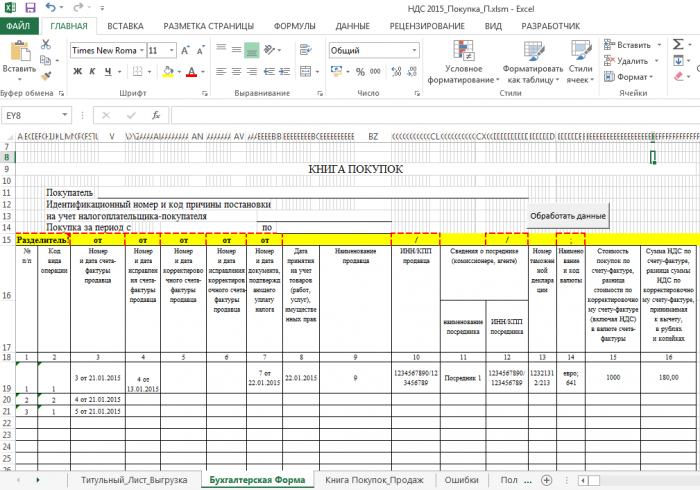Open Книга Покупок_Продаж sheet
Image resolution: width=700 pixels, height=490 pixels.
(x=374, y=480)
